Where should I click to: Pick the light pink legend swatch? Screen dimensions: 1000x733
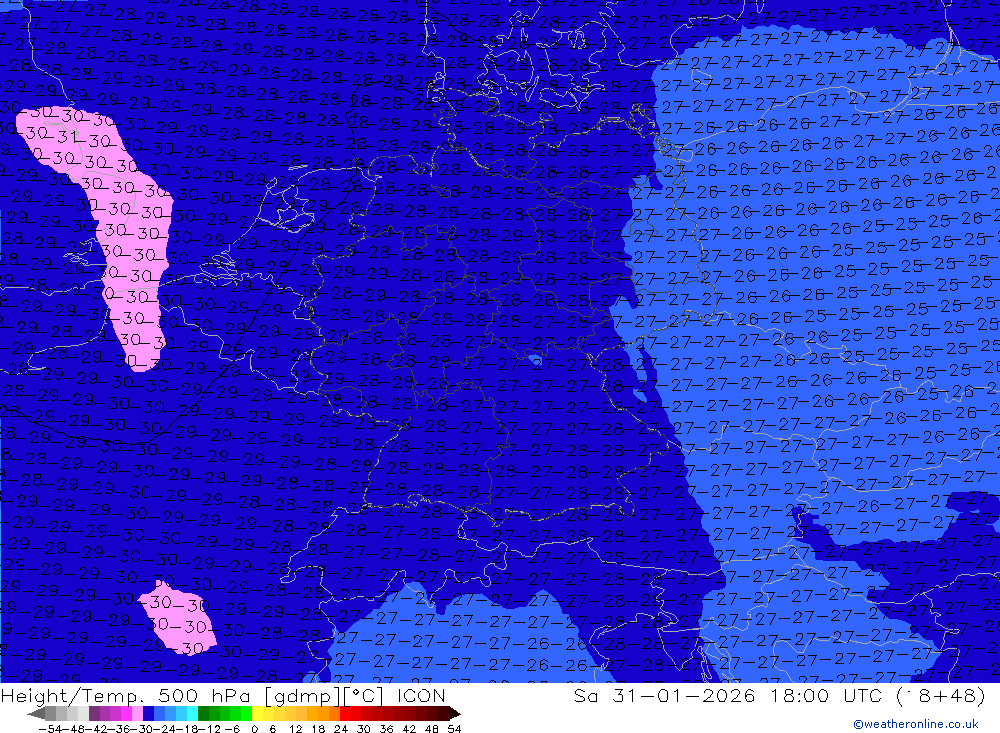[x=137, y=714]
